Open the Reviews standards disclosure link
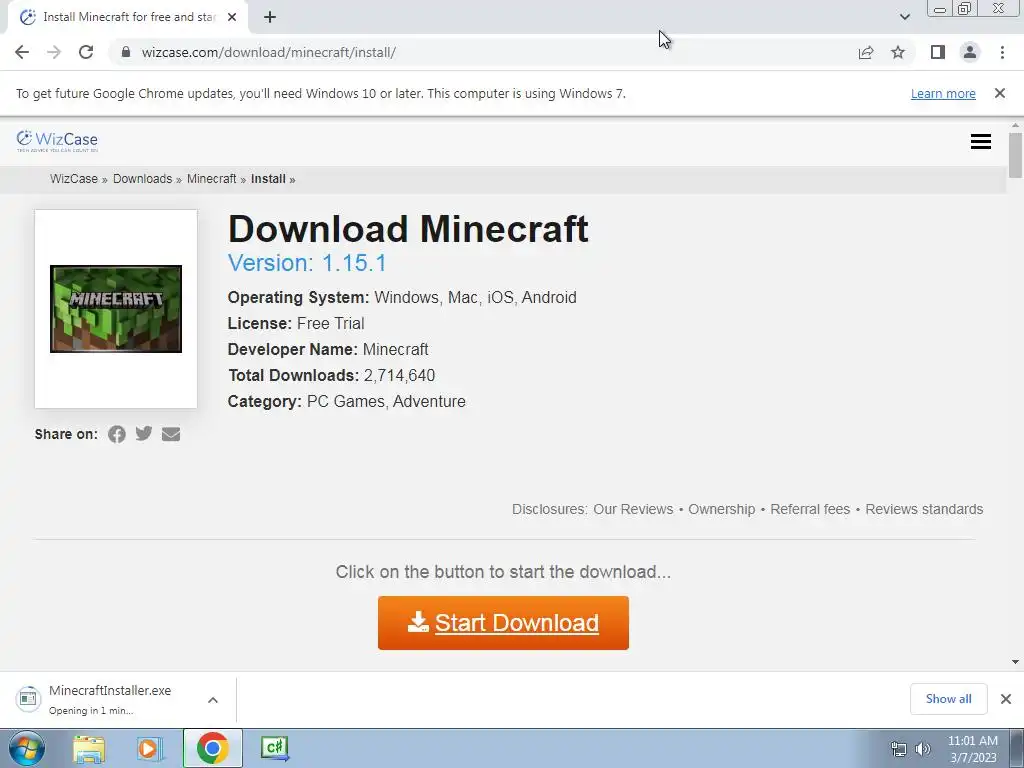The height and width of the screenshot is (768, 1024). tap(924, 509)
